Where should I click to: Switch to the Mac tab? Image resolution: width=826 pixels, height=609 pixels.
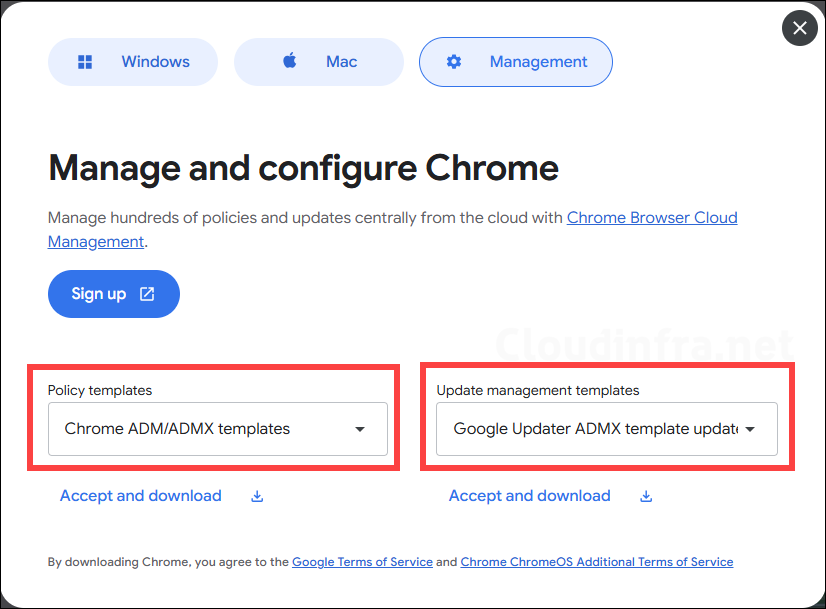(319, 62)
